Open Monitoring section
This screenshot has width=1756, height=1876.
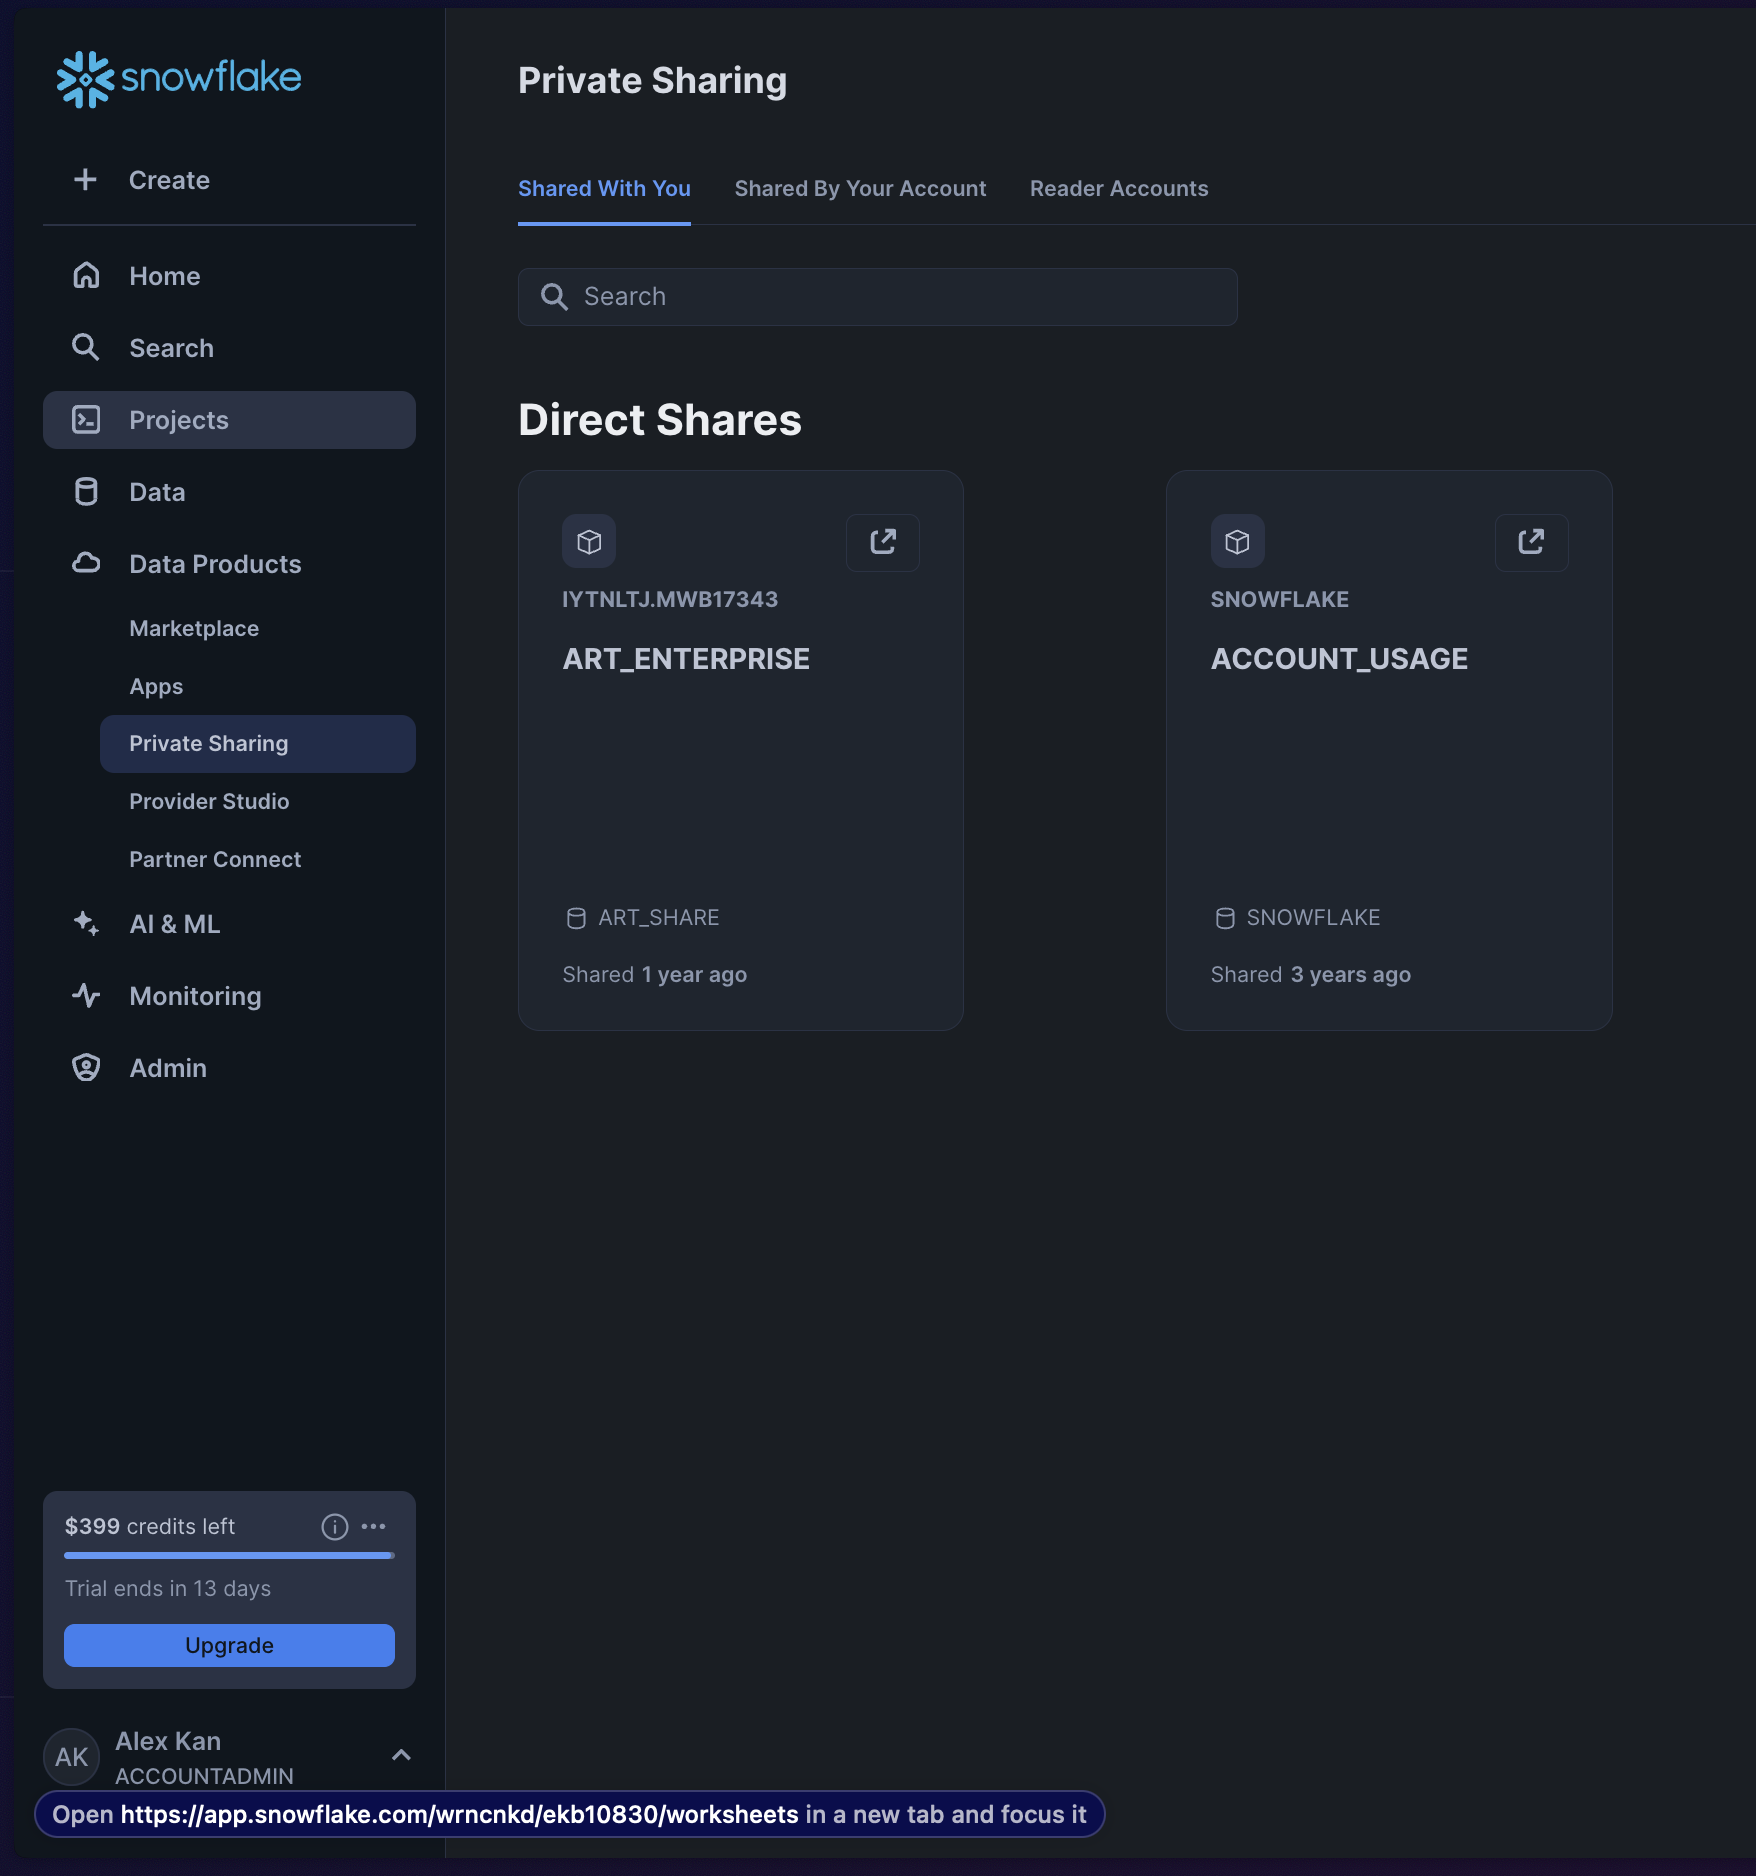pyautogui.click(x=229, y=996)
